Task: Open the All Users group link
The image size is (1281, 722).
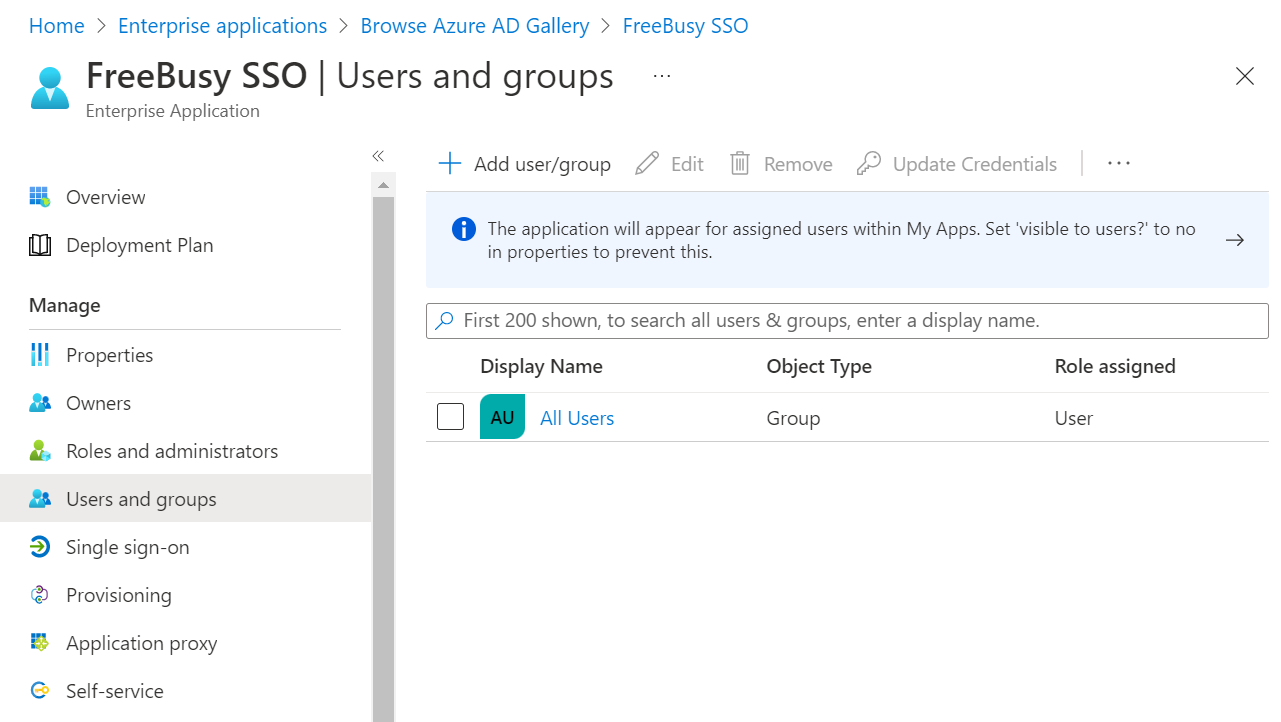Action: click(577, 418)
